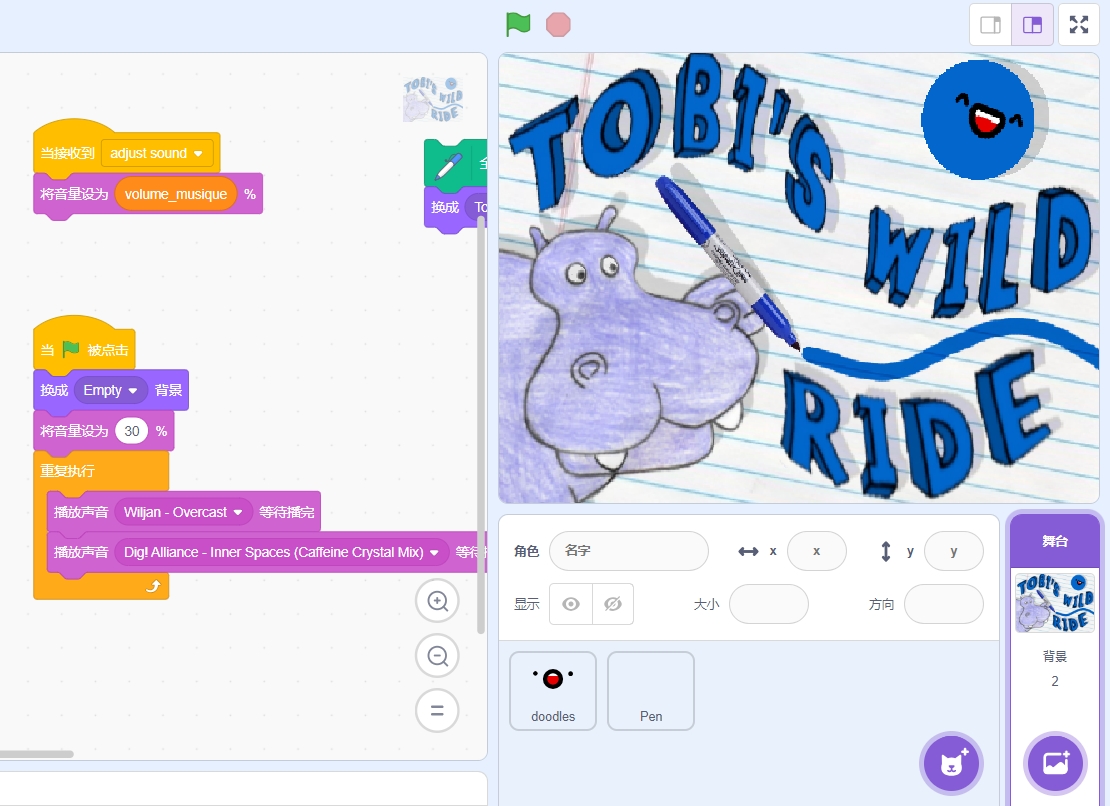Image resolution: width=1110 pixels, height=806 pixels.
Task: Open the choose sprite cat button
Action: (951, 764)
